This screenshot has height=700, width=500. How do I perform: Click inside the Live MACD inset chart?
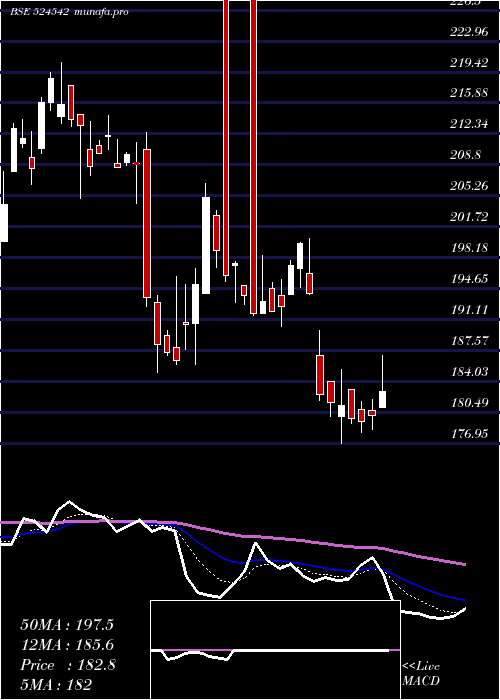click(x=275, y=650)
